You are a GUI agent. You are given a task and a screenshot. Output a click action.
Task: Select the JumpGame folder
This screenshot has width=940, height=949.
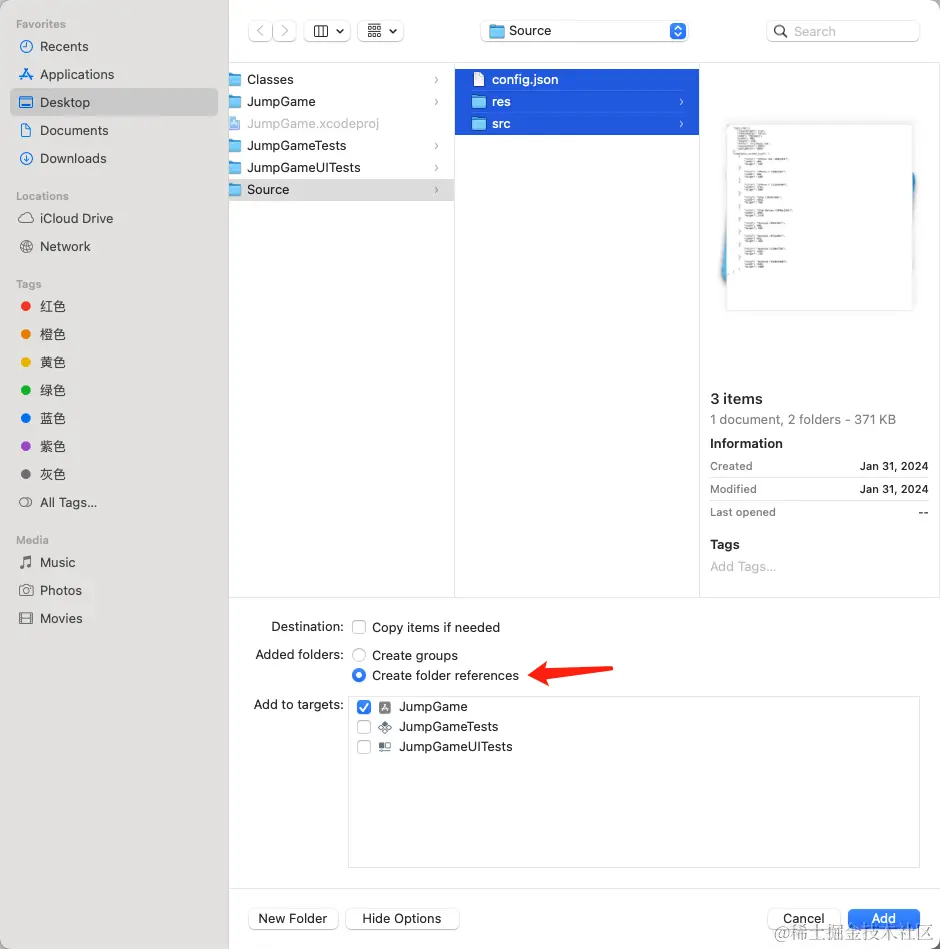341,102
